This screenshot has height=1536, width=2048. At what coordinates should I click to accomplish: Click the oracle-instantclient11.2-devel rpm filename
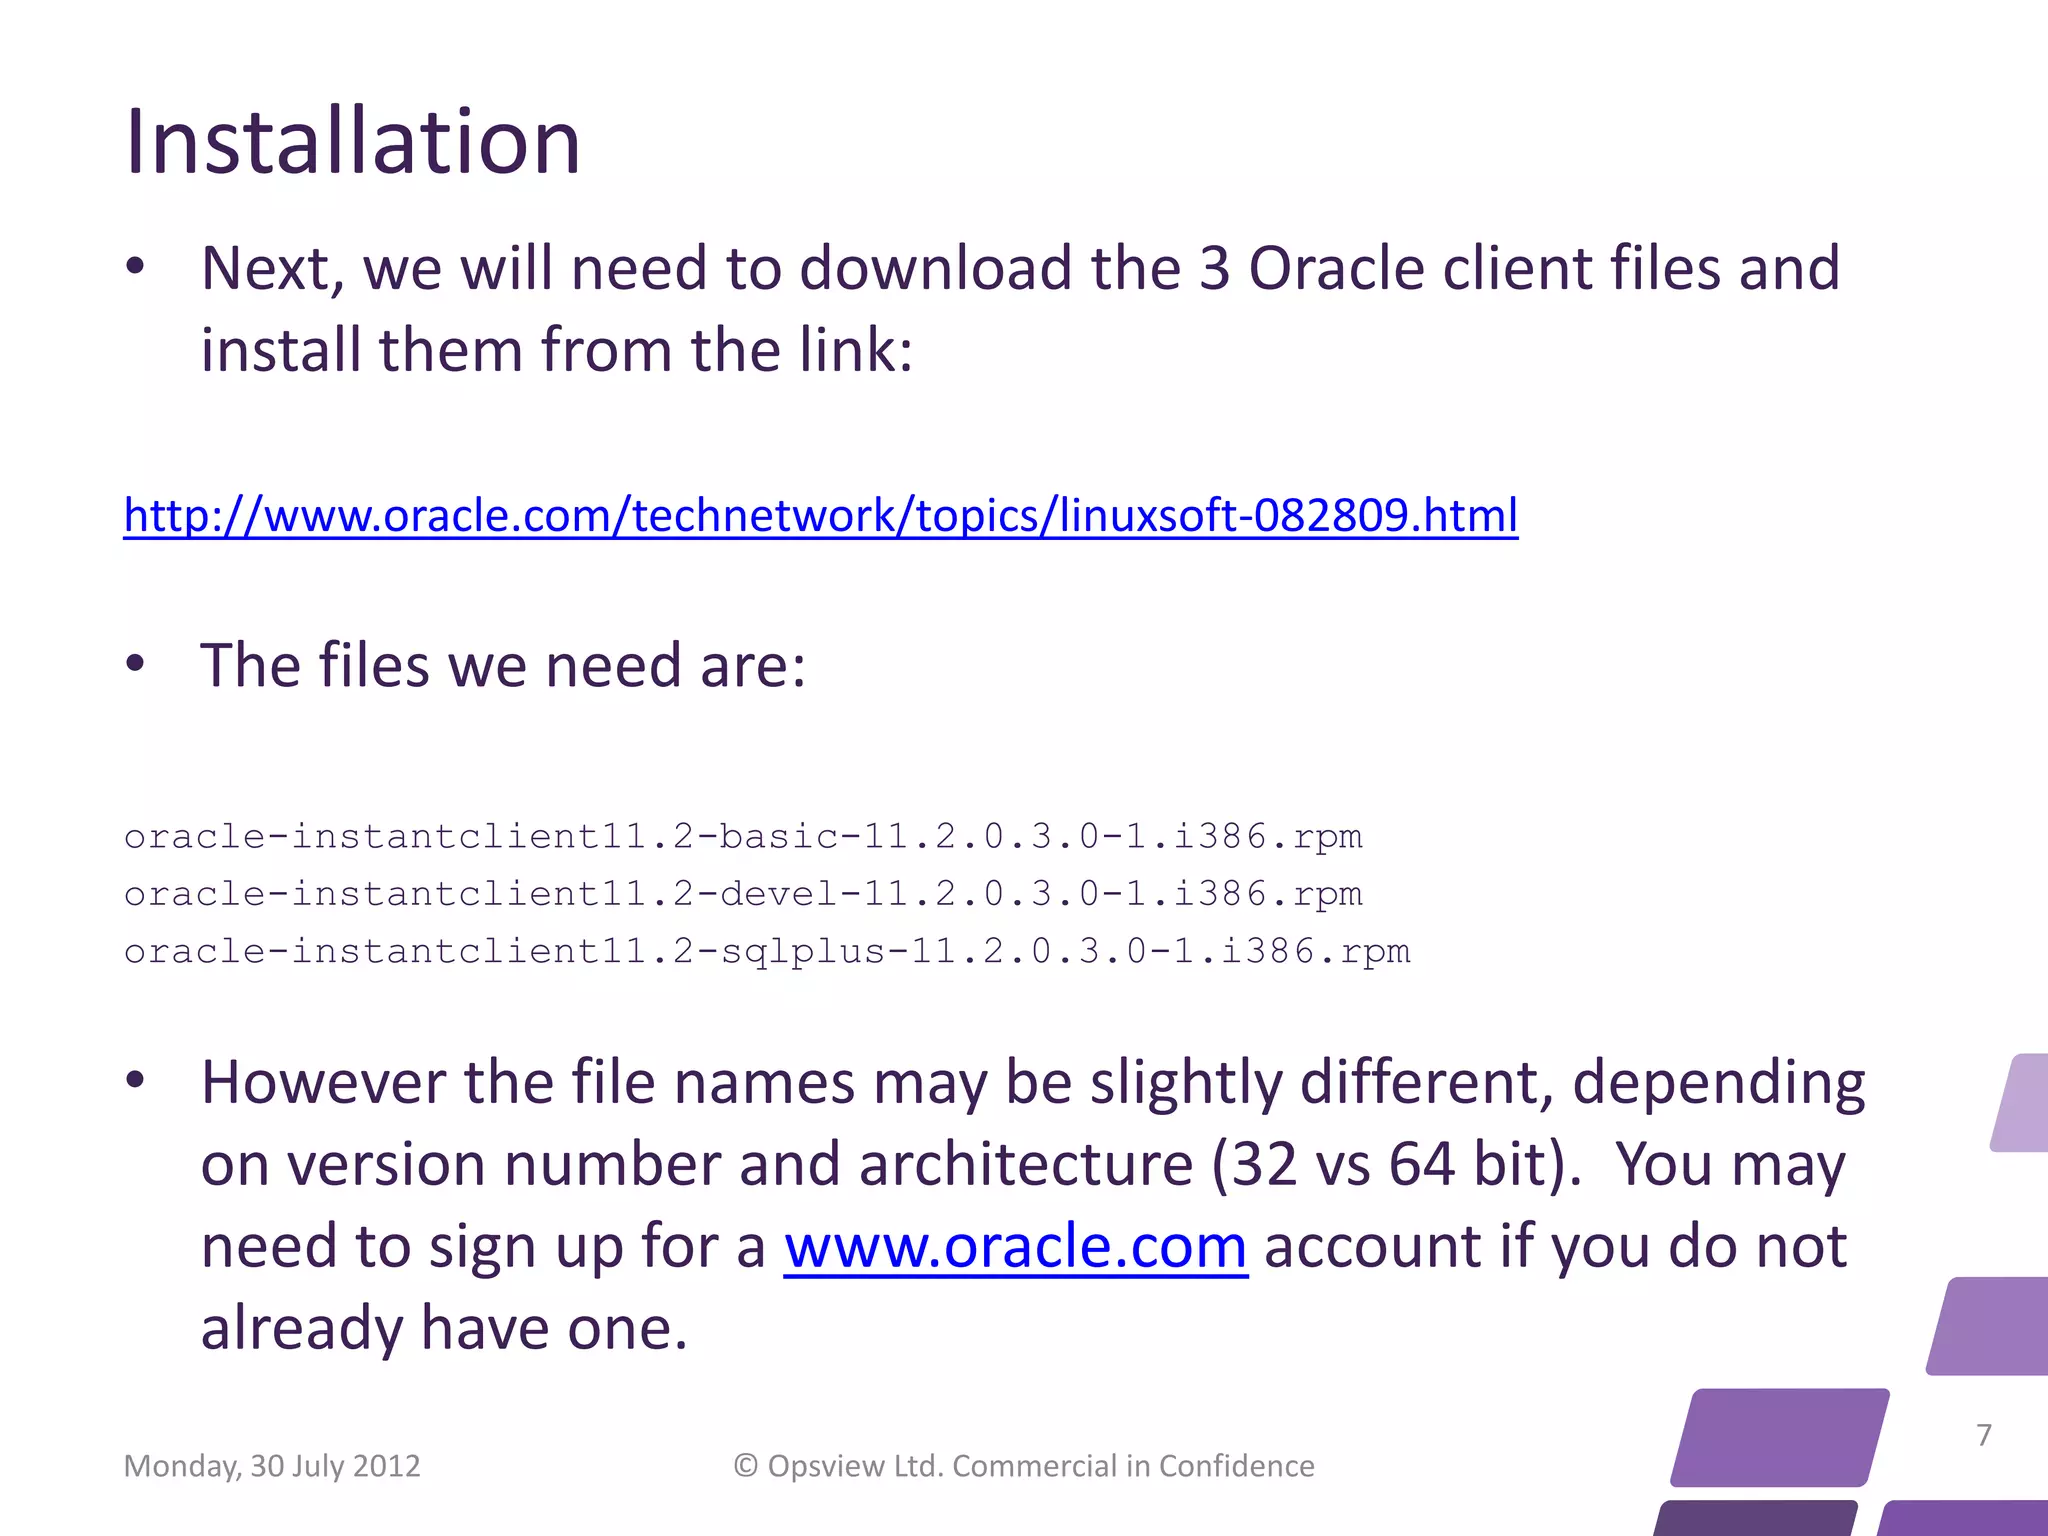click(x=742, y=893)
